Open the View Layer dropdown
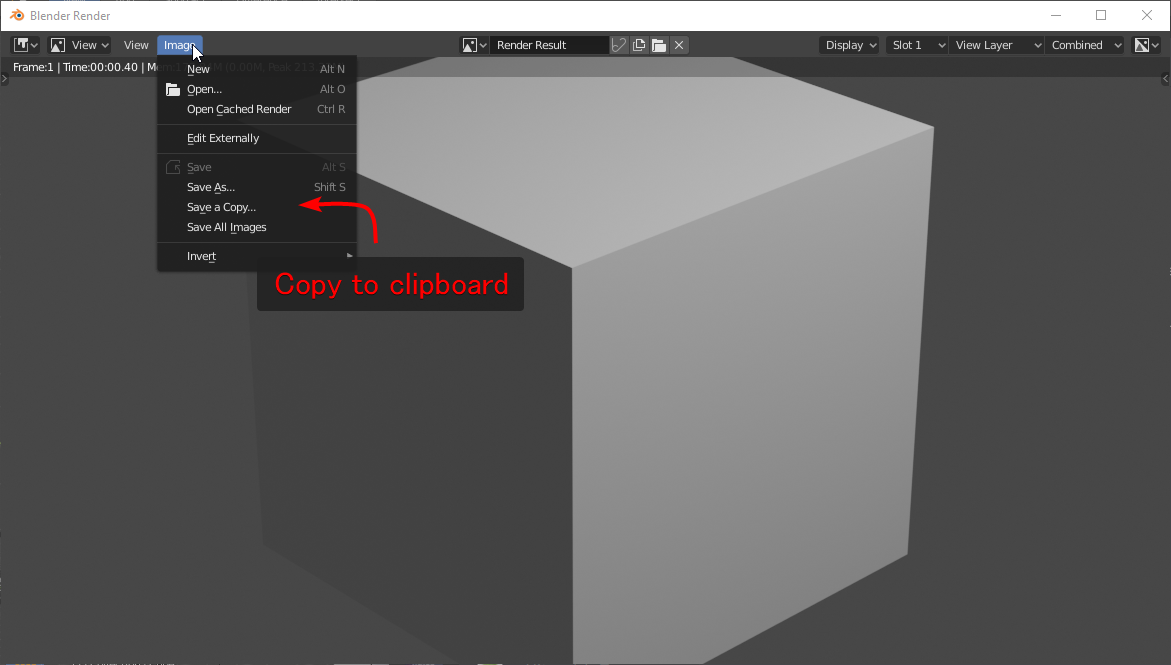1171x665 pixels. point(997,45)
